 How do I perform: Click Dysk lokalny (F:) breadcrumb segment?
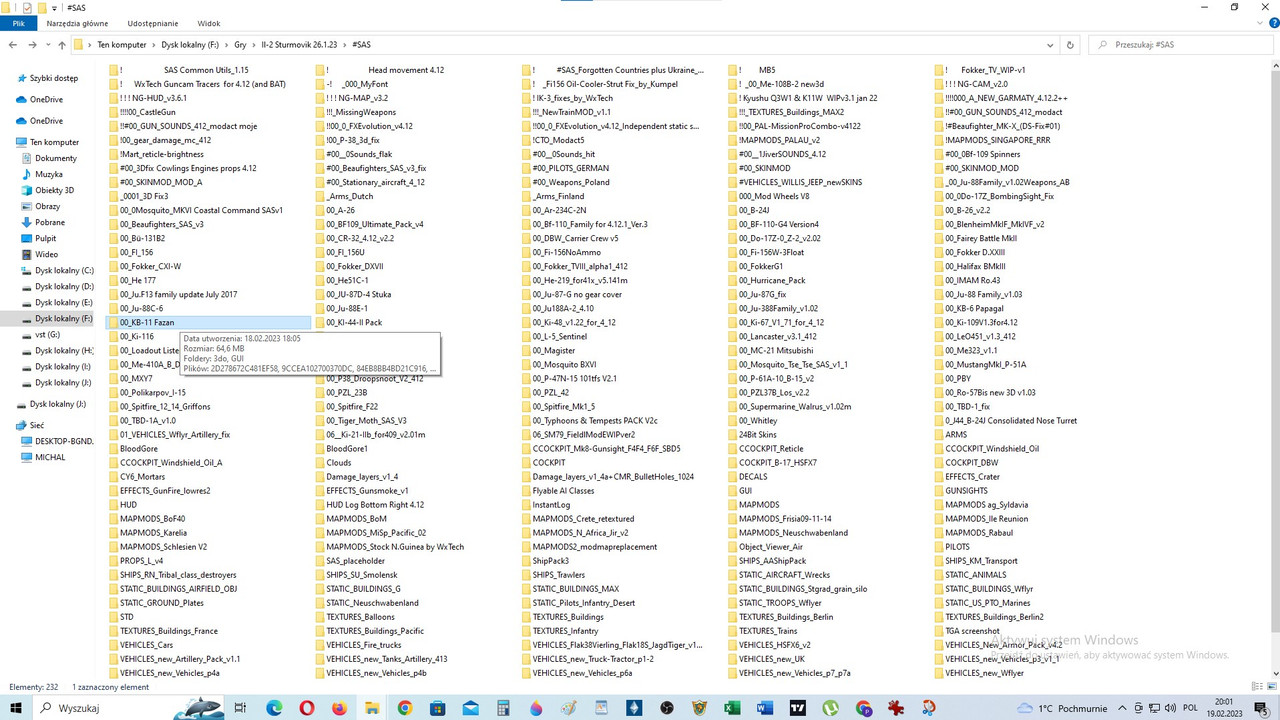(190, 45)
